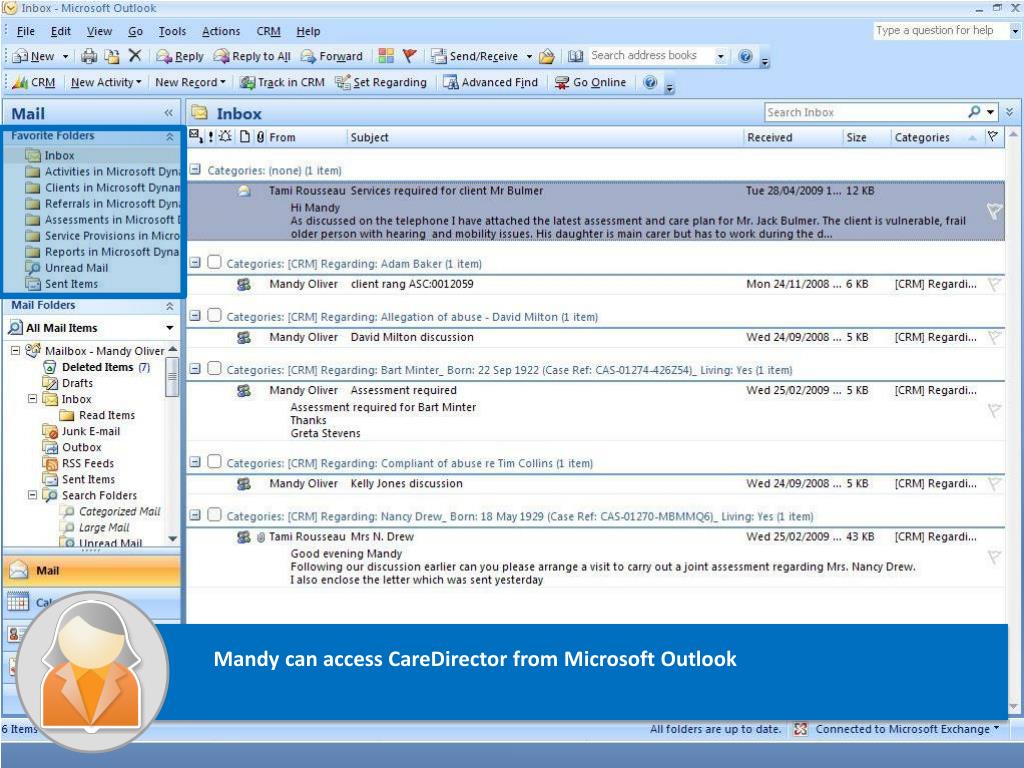Click the Type a question for help box
The width and height of the screenshot is (1024, 768).
tap(939, 31)
